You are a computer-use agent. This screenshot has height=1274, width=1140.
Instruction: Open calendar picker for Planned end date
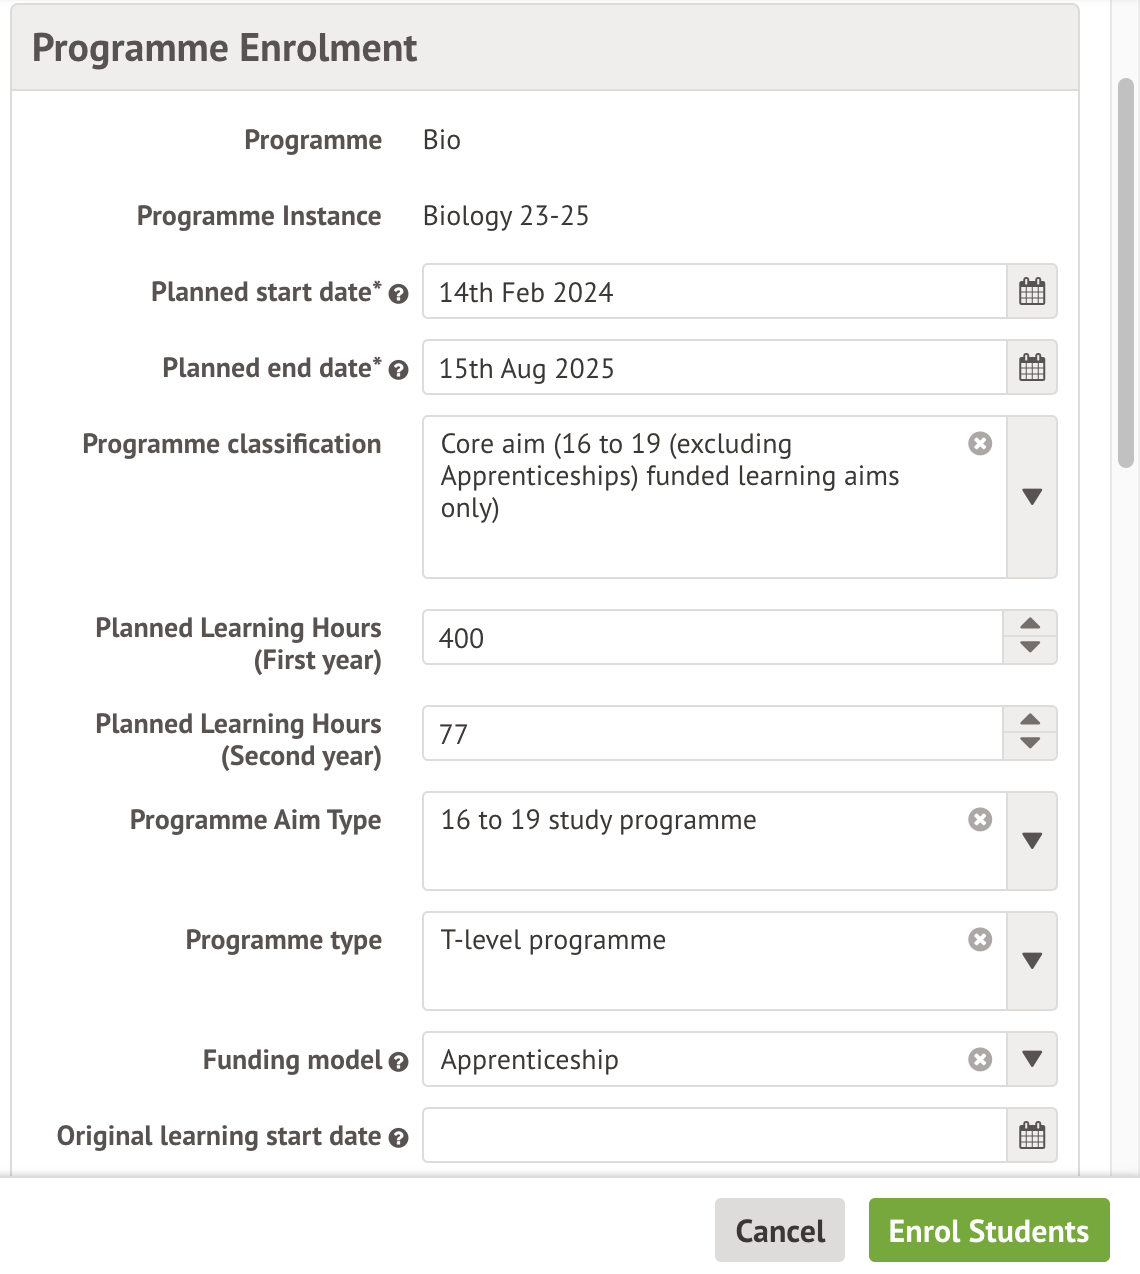coord(1031,368)
